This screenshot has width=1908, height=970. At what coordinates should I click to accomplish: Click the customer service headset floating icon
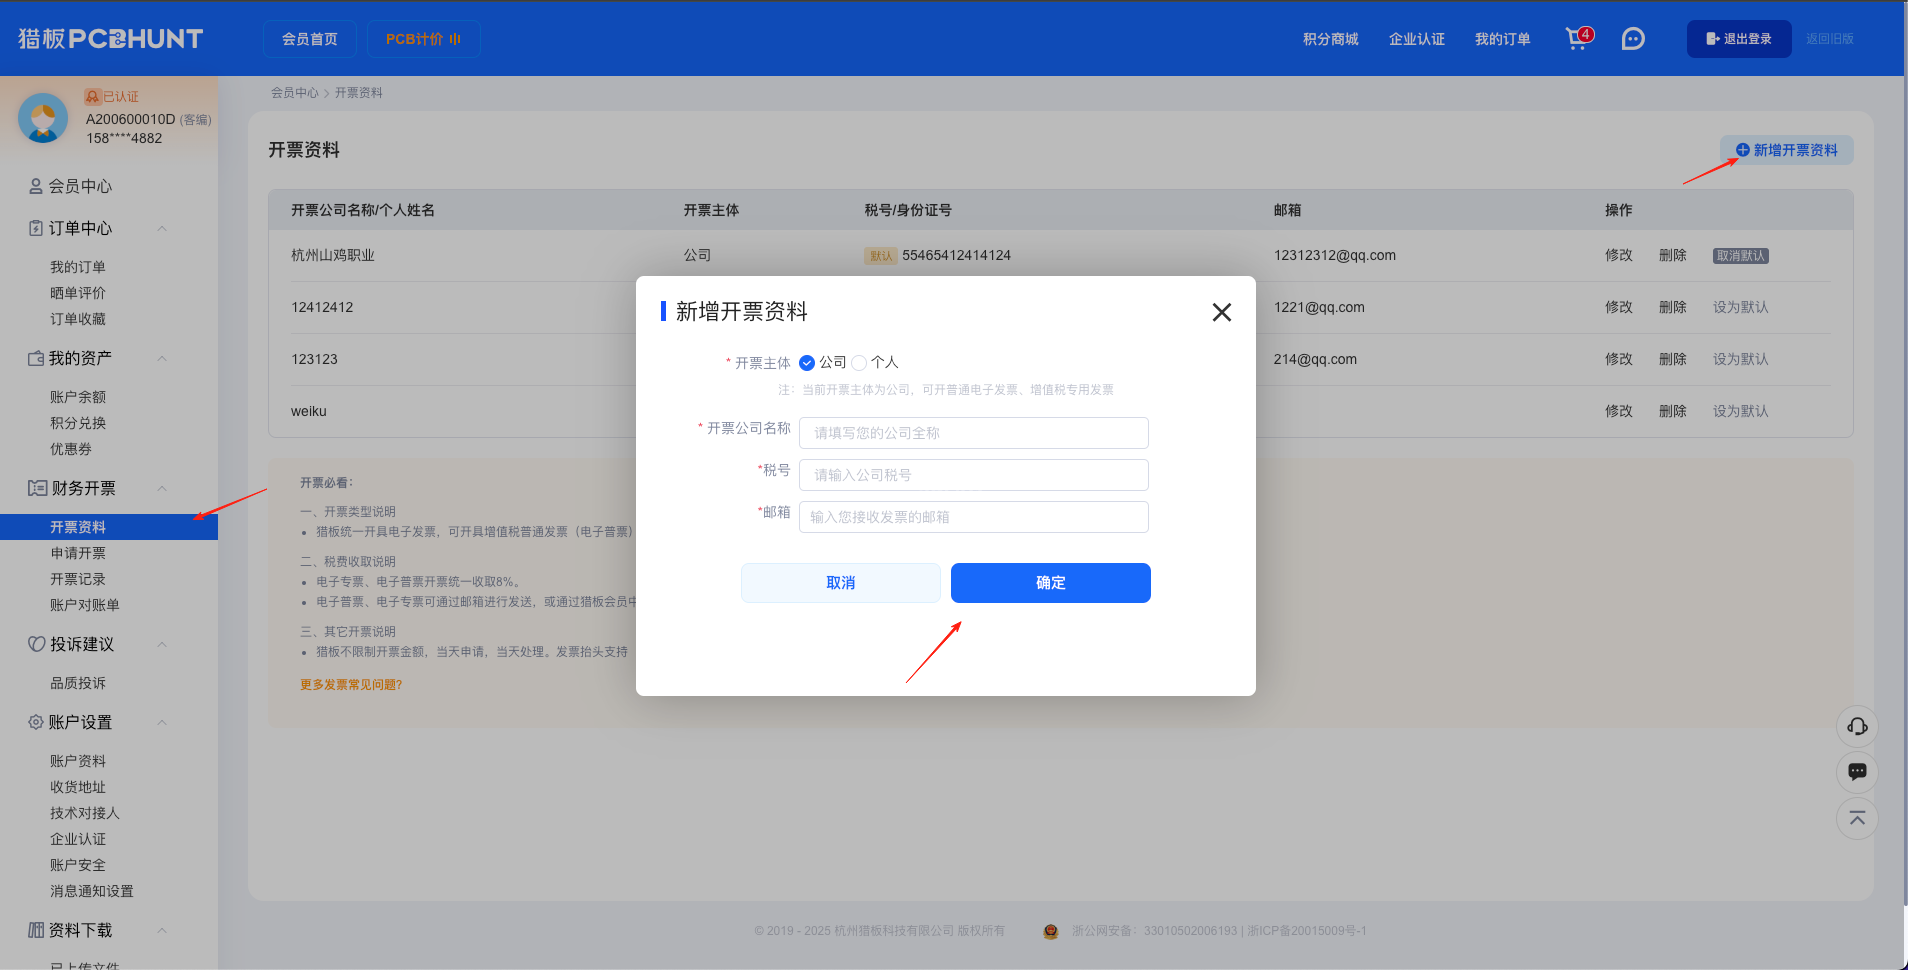point(1857,726)
